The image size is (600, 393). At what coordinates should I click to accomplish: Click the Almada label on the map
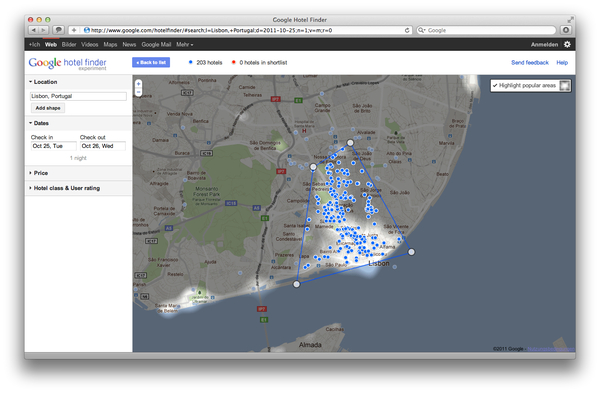(310, 345)
